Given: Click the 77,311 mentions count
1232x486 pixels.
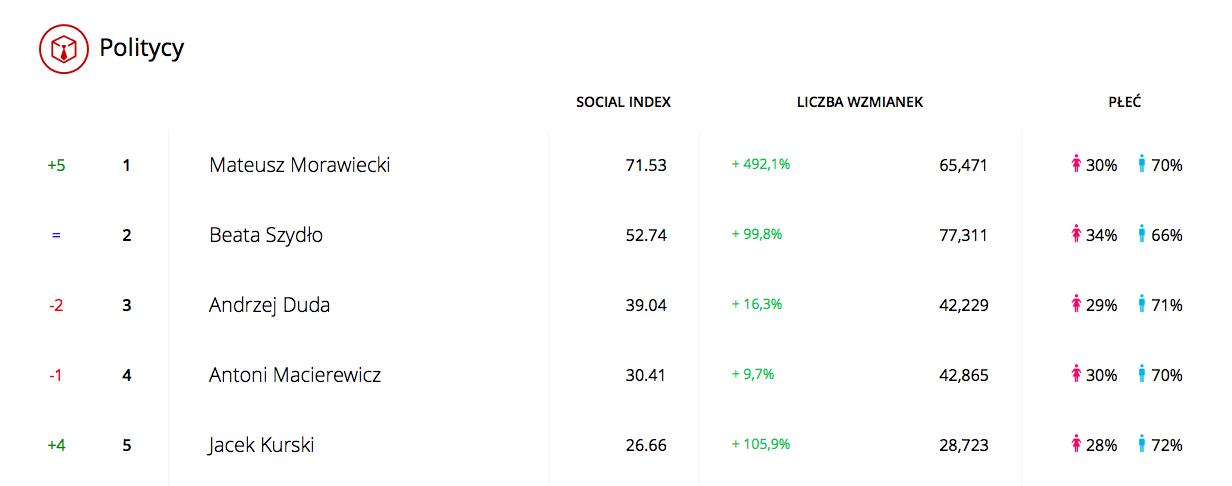Looking at the screenshot, I should click(963, 235).
